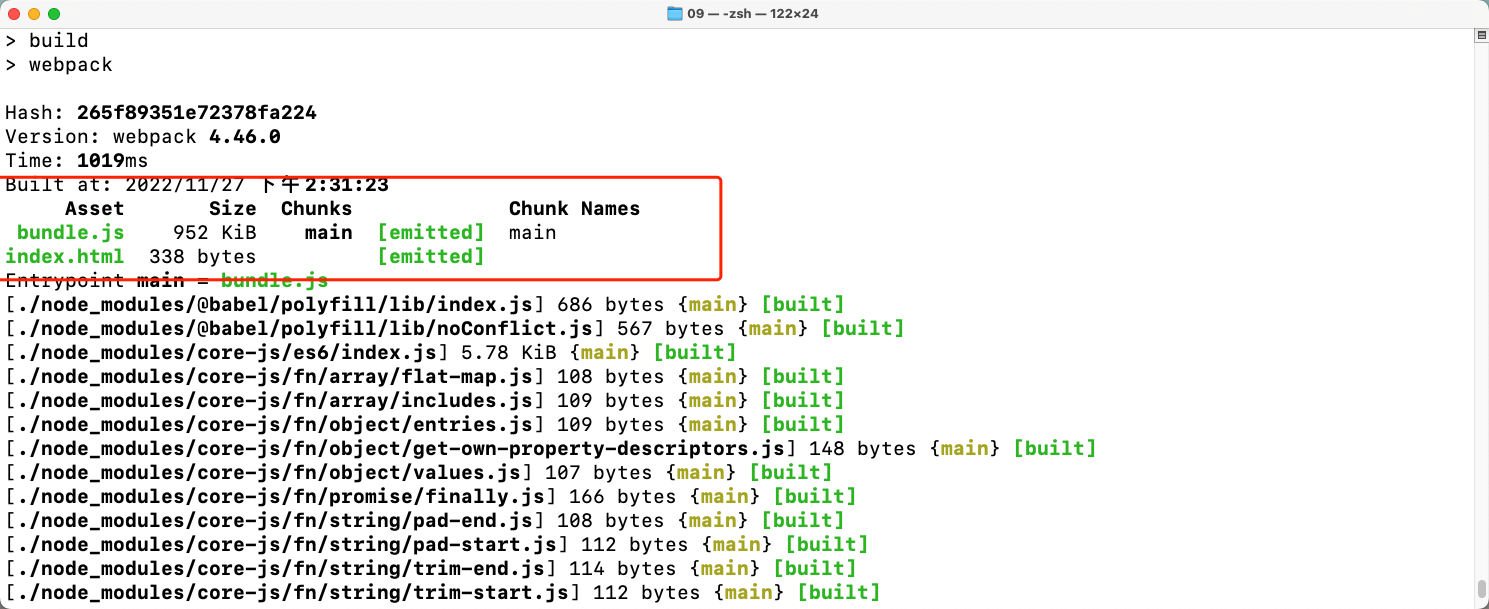Image resolution: width=1489 pixels, height=609 pixels.
Task: Click the window title "09 — -zsh — 122×24"
Action: point(753,14)
